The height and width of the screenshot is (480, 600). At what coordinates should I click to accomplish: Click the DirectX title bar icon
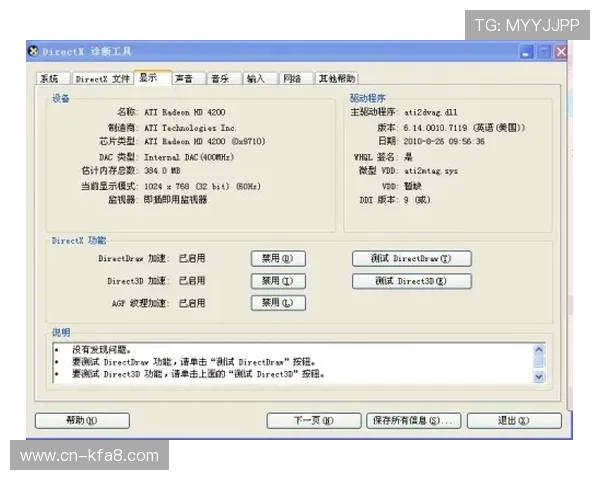point(34,51)
